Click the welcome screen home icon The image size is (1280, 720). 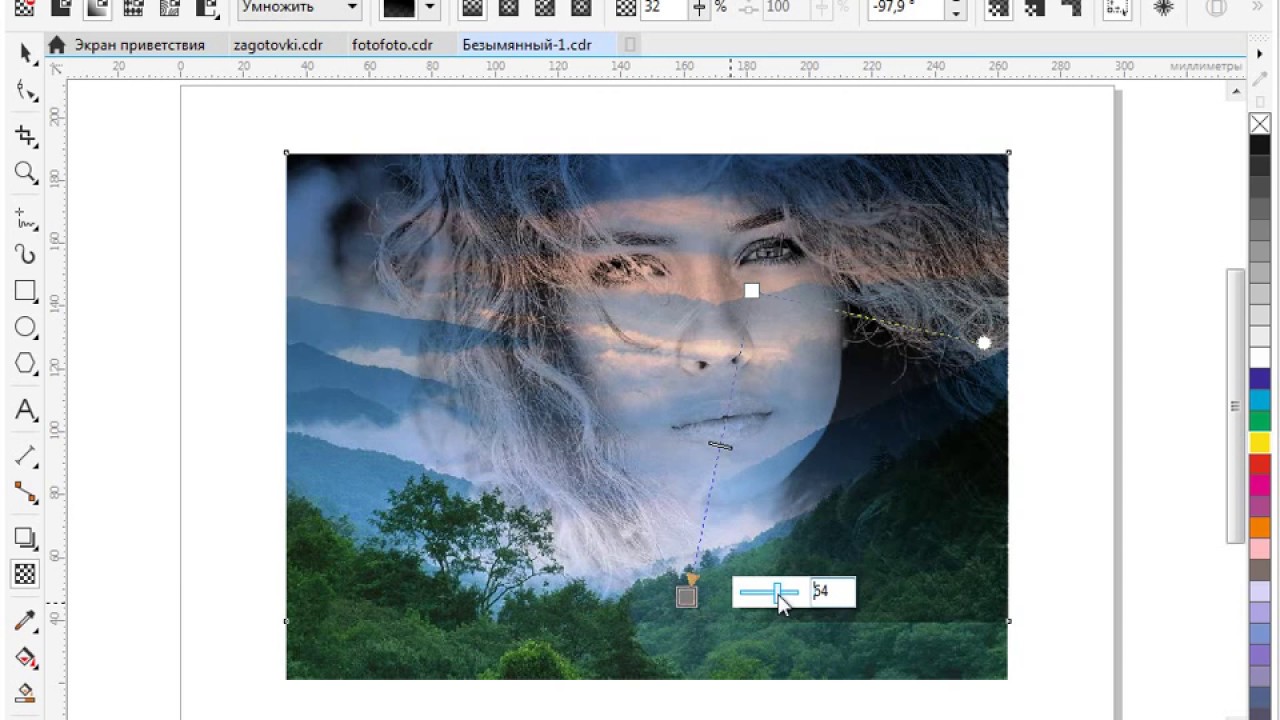(x=57, y=45)
